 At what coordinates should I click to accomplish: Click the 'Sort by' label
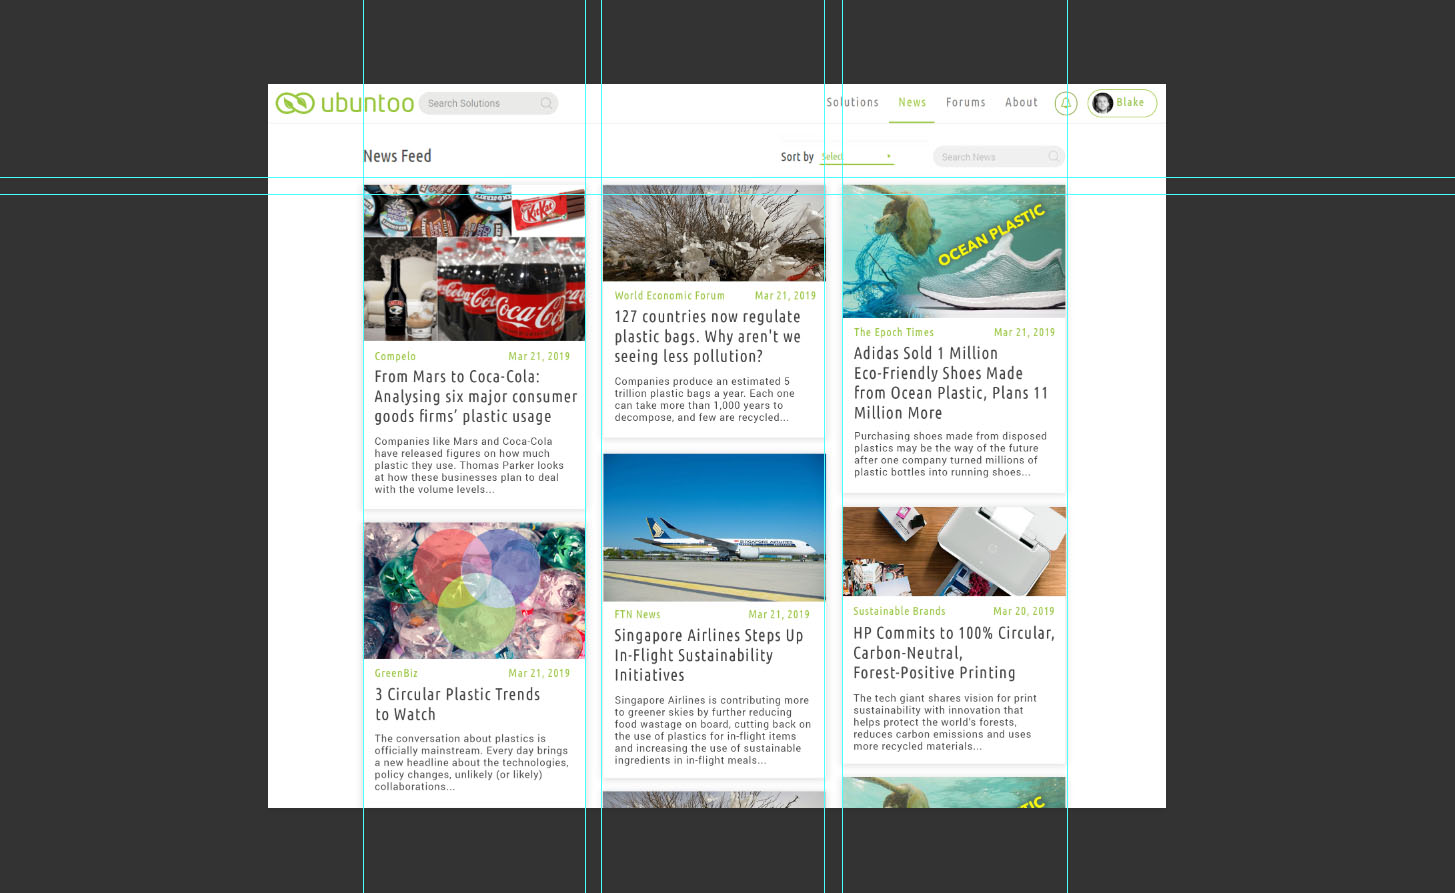tap(797, 157)
